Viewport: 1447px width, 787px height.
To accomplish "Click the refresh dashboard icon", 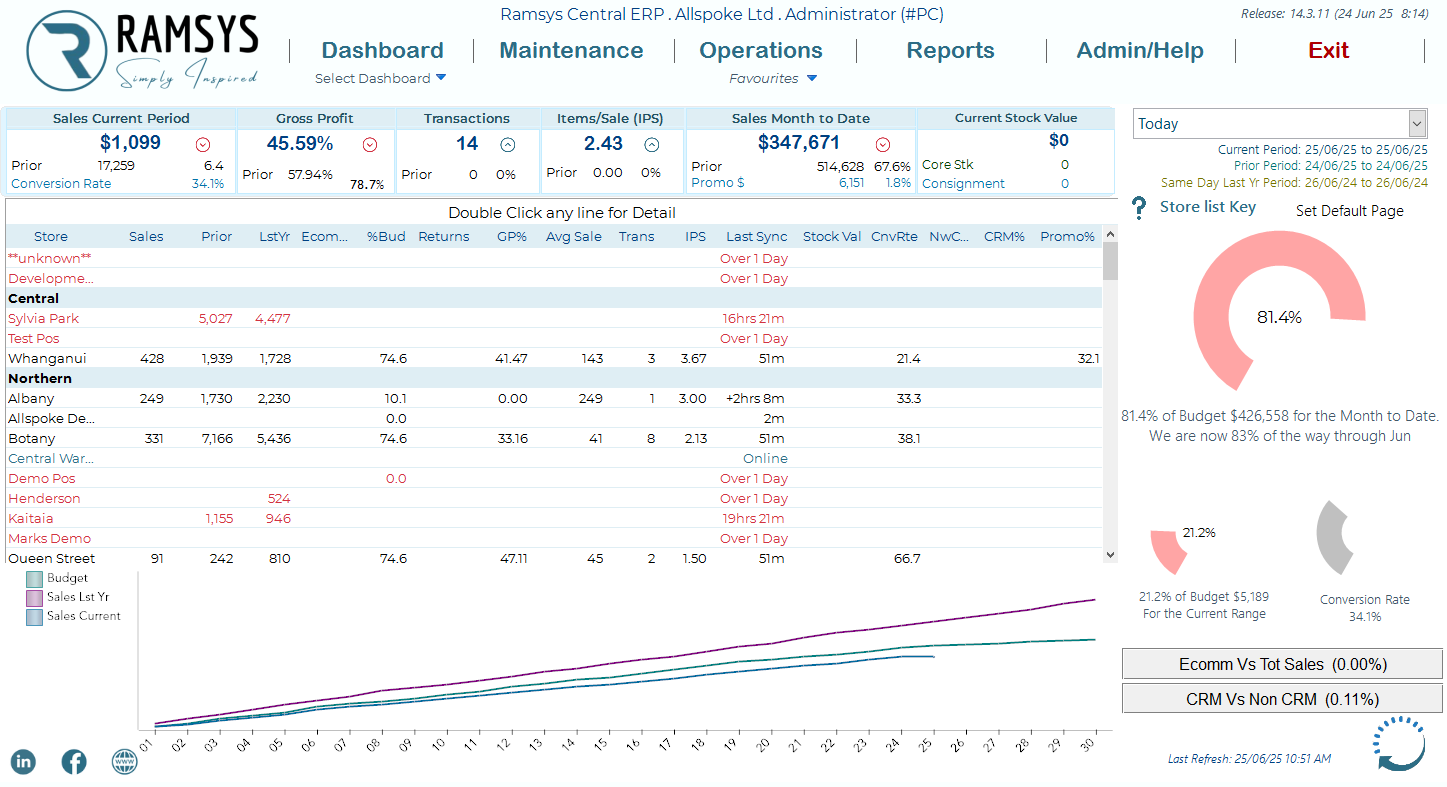I will click(x=1400, y=744).
